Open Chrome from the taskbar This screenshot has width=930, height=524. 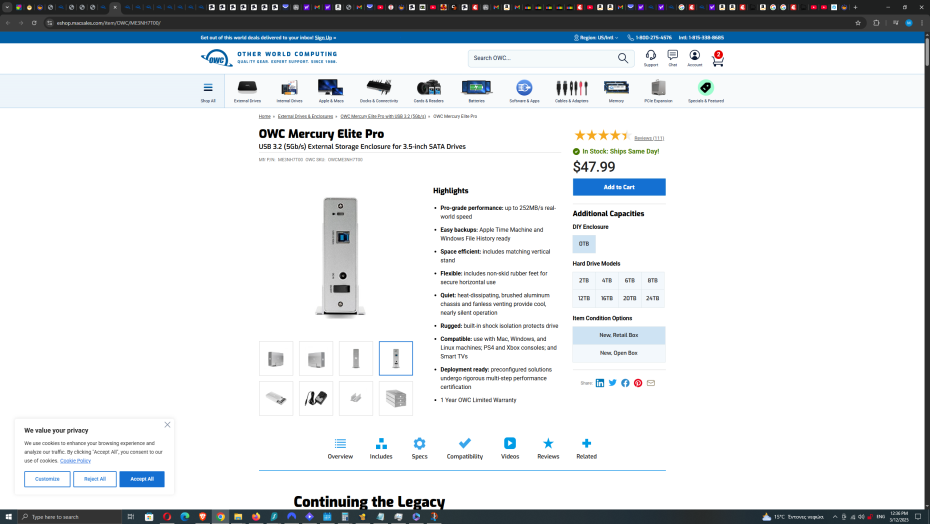click(x=220, y=517)
